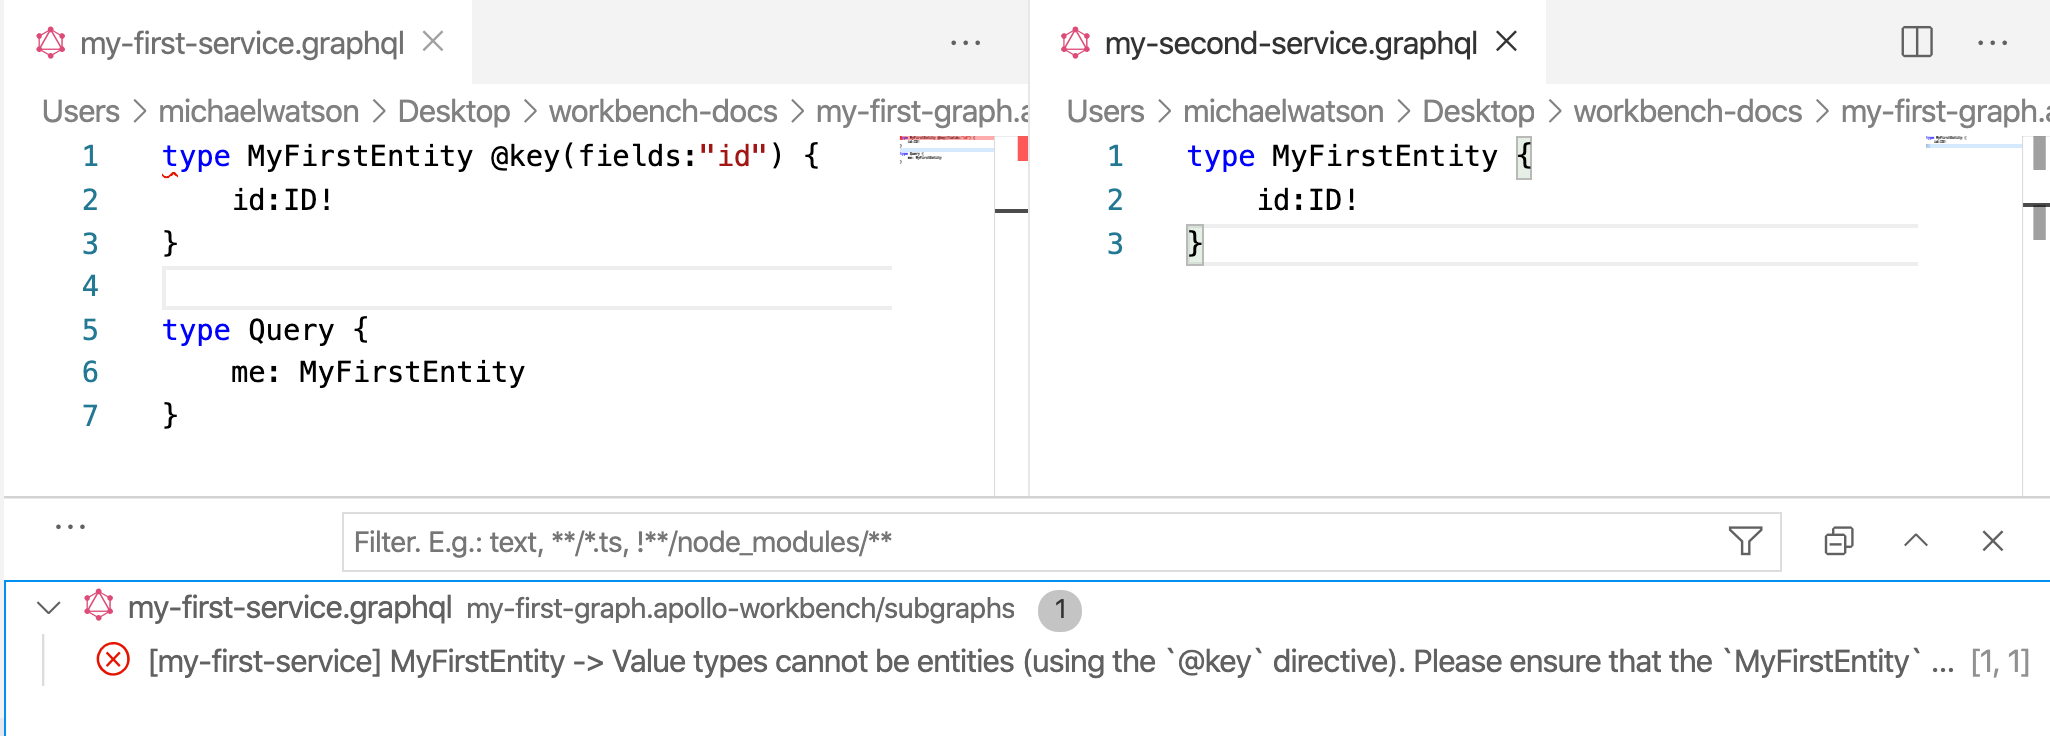Close the problems panel
2050x736 pixels.
pyautogui.click(x=1992, y=541)
